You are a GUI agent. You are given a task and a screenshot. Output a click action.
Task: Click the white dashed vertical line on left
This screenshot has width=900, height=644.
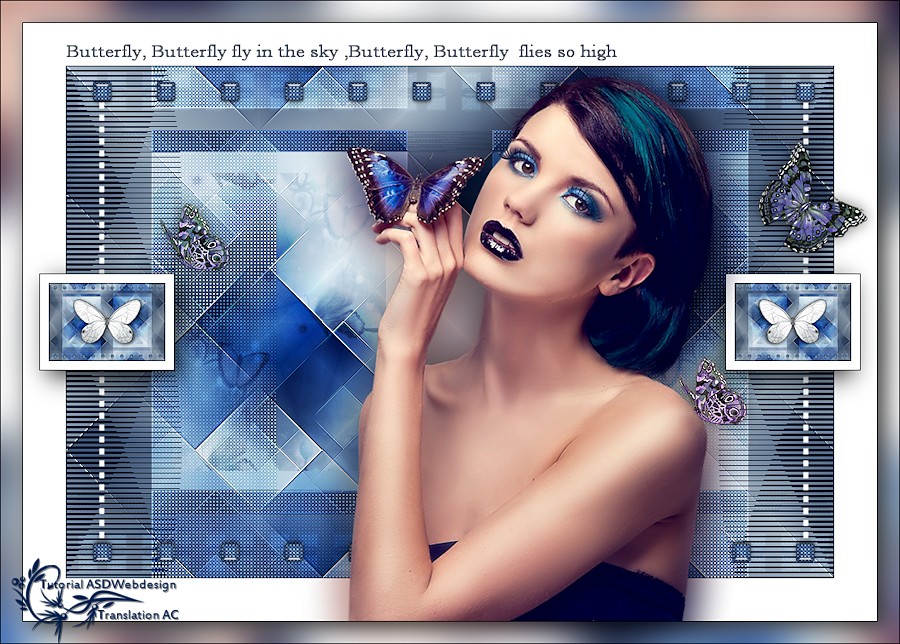tap(102, 200)
